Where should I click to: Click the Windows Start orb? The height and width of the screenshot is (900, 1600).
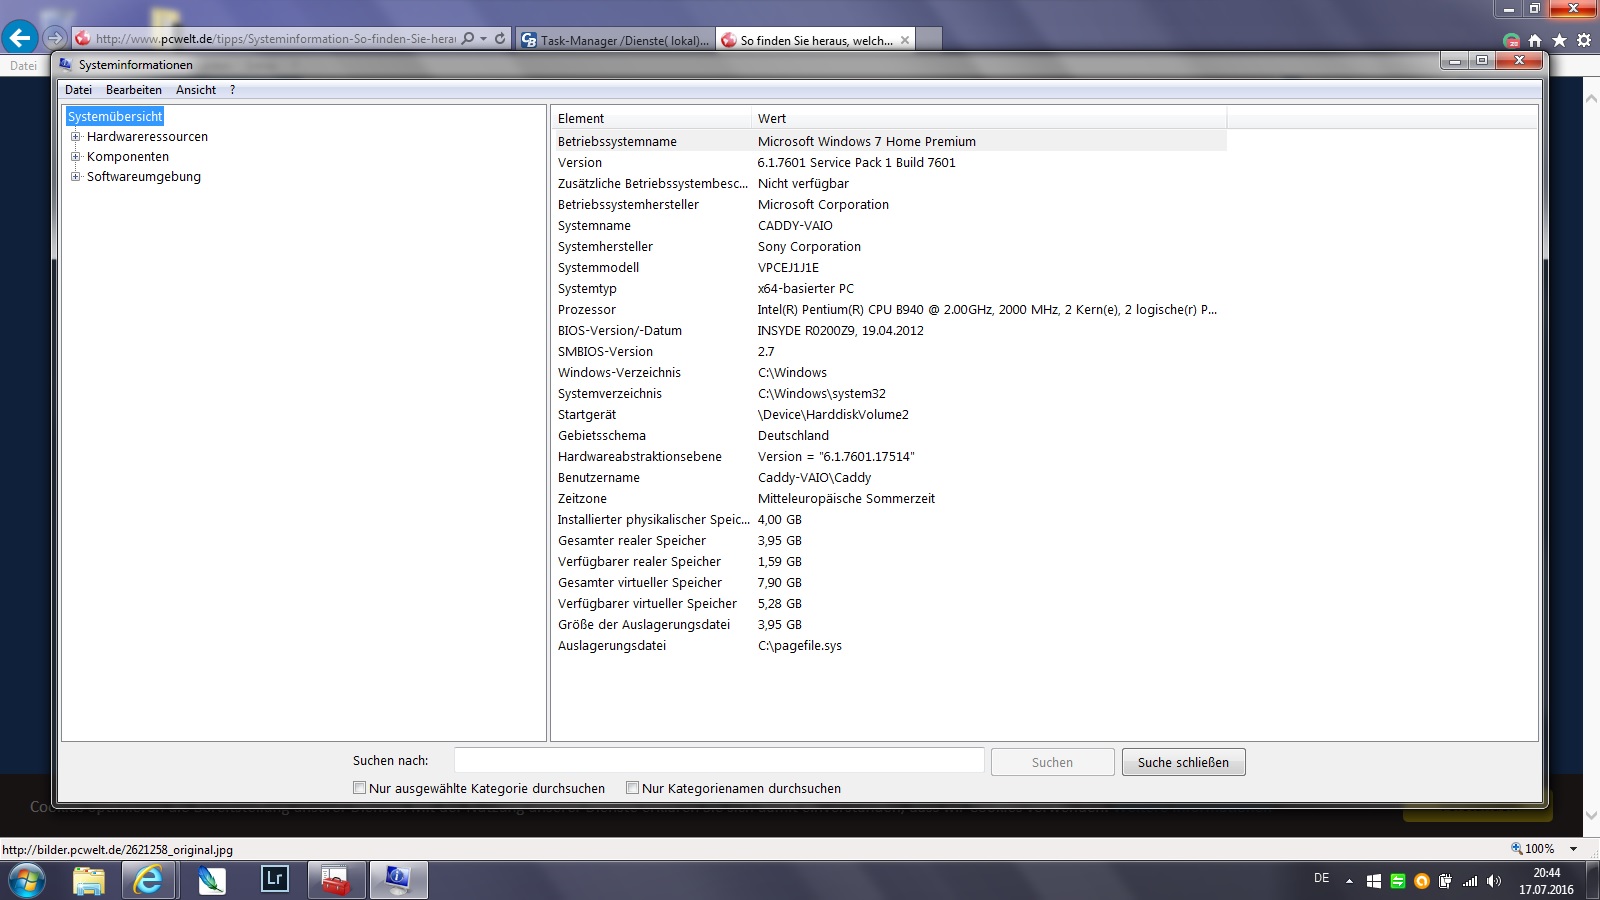click(26, 881)
